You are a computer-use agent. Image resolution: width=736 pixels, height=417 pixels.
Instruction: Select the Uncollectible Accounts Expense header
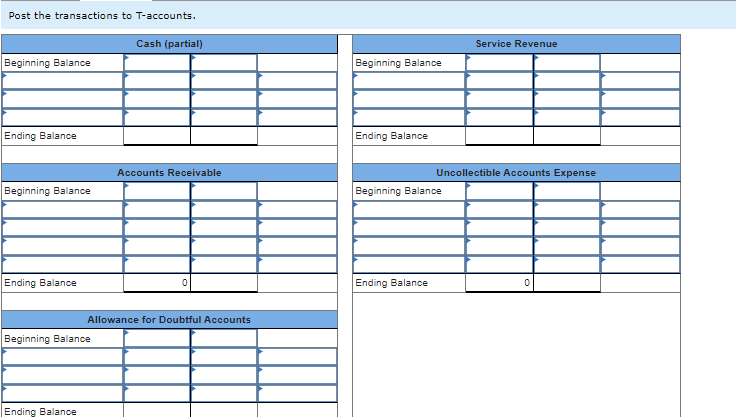(x=516, y=173)
